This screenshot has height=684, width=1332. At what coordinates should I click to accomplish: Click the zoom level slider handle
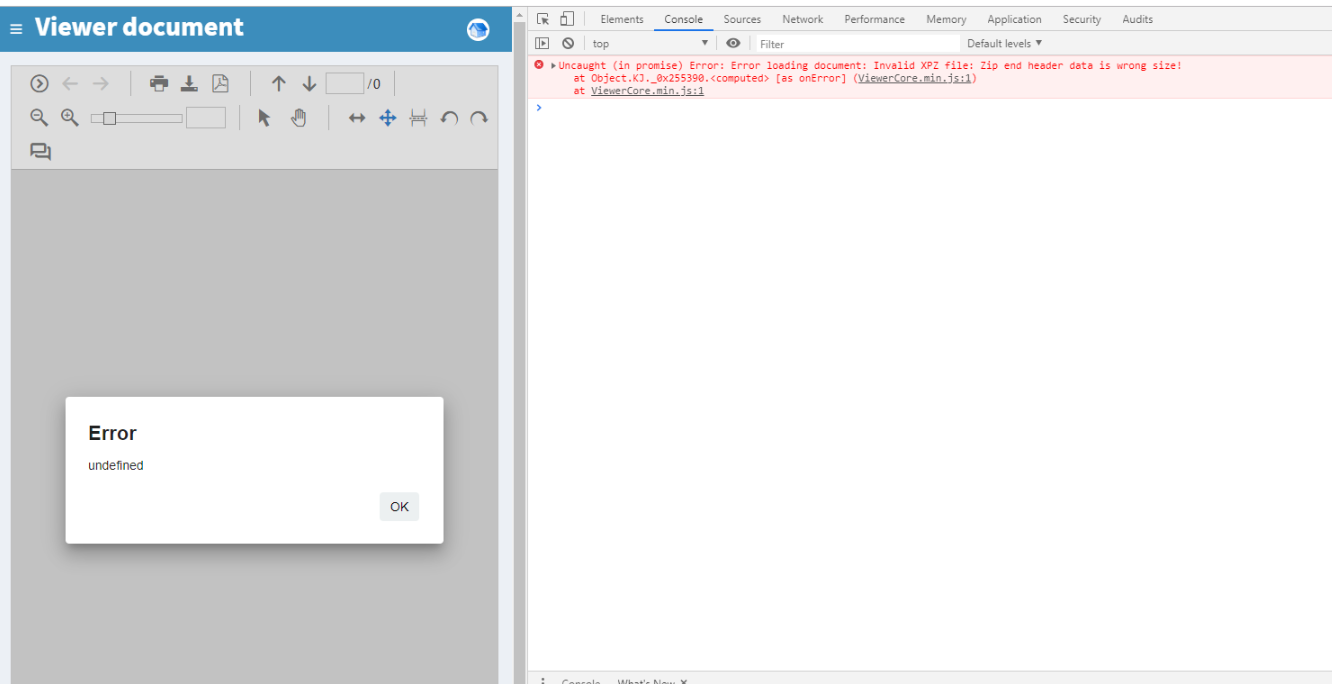[x=109, y=118]
